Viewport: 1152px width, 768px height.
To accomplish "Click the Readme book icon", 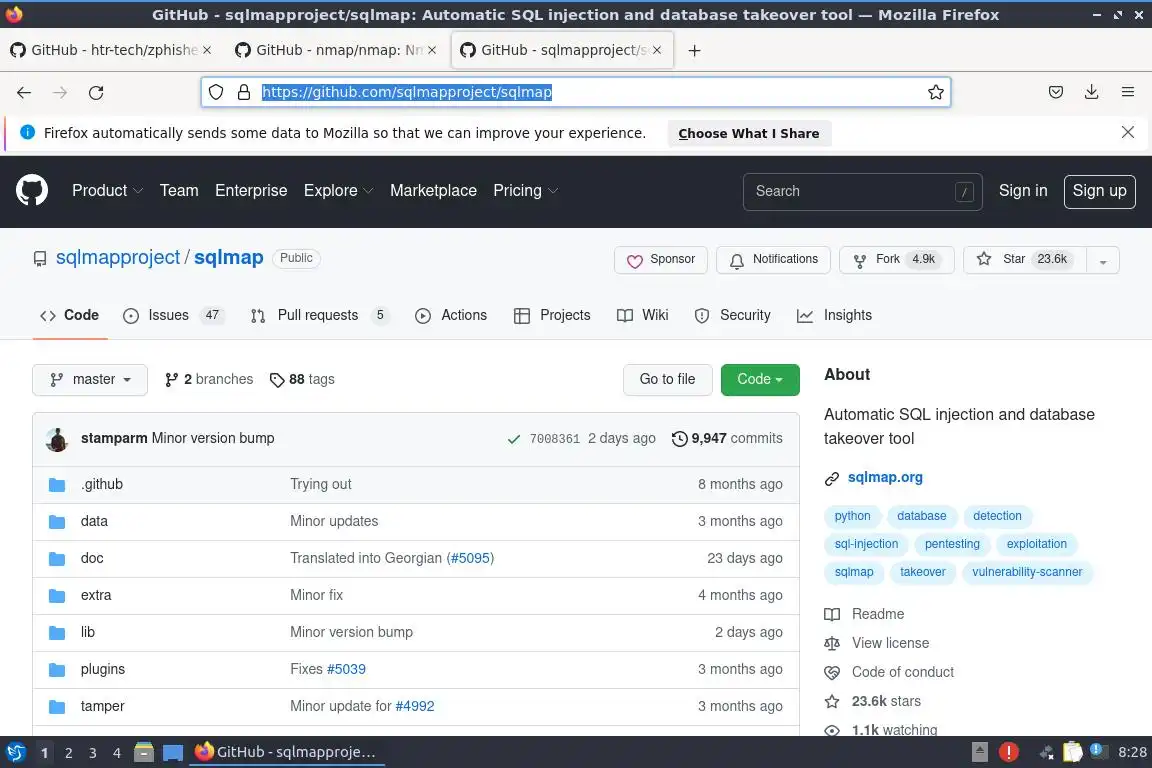I will [832, 614].
